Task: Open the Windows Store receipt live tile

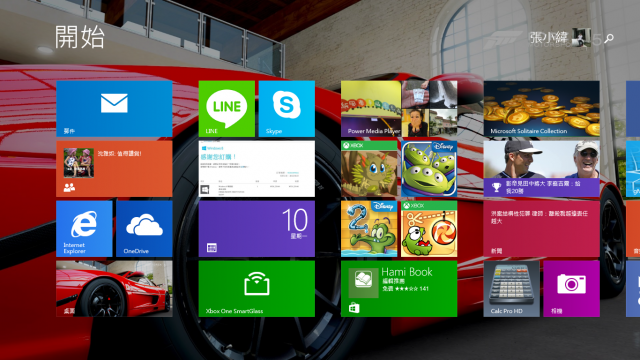Action: click(x=257, y=169)
